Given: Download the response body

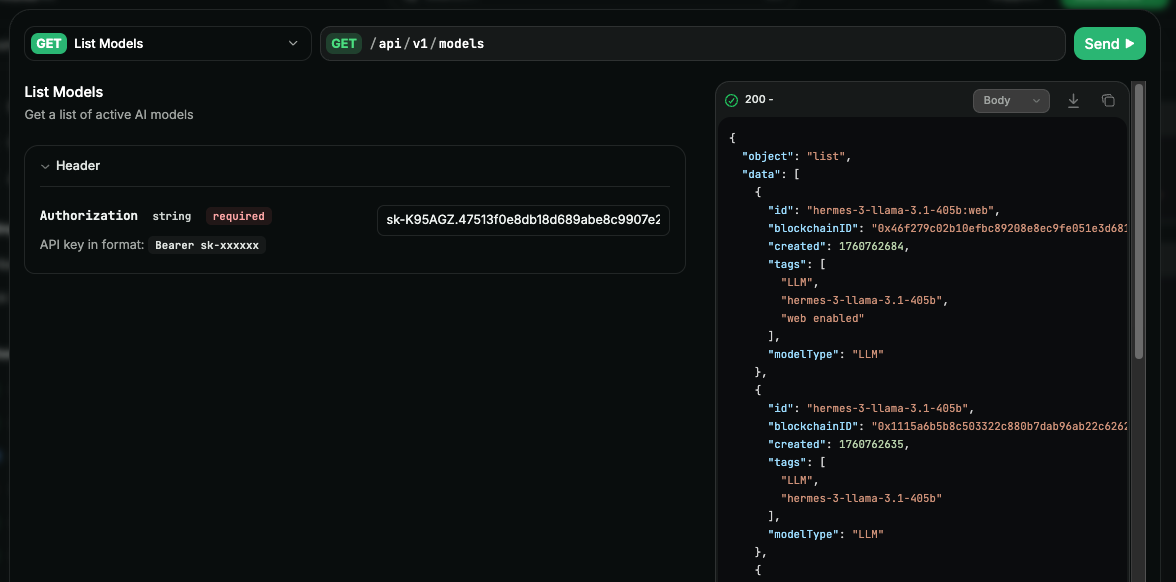Looking at the screenshot, I should [1073, 100].
